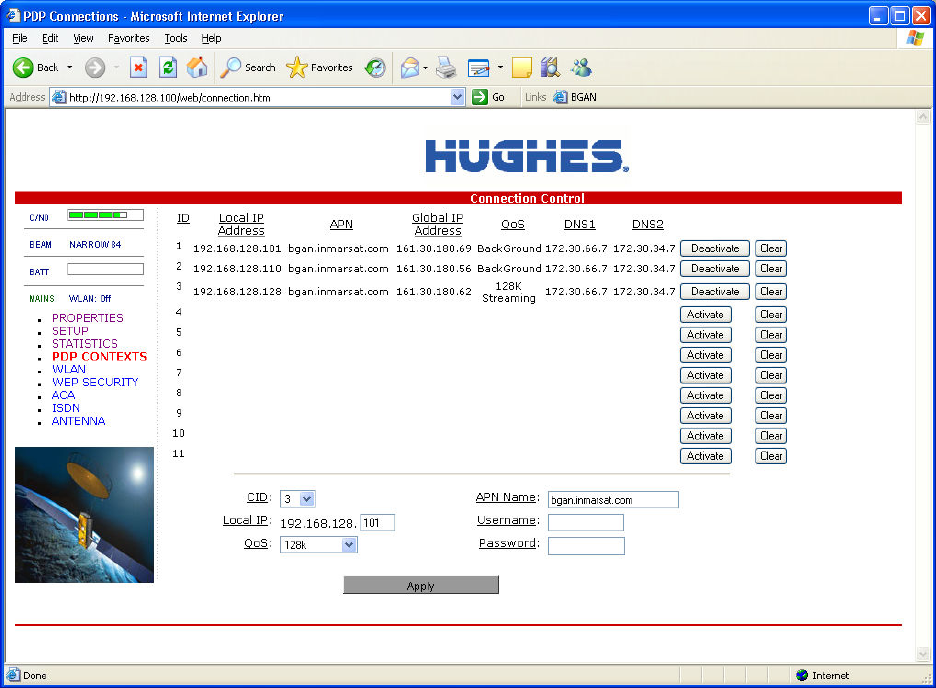This screenshot has width=936, height=688.
Task: Click the satellite image thumbnail
Action: click(84, 515)
